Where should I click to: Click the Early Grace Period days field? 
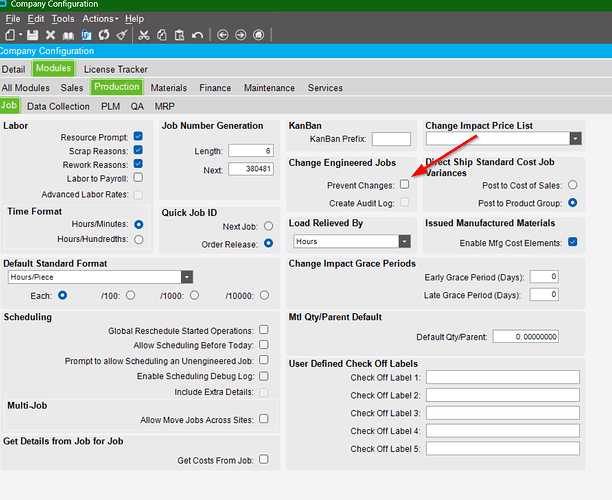point(544,277)
